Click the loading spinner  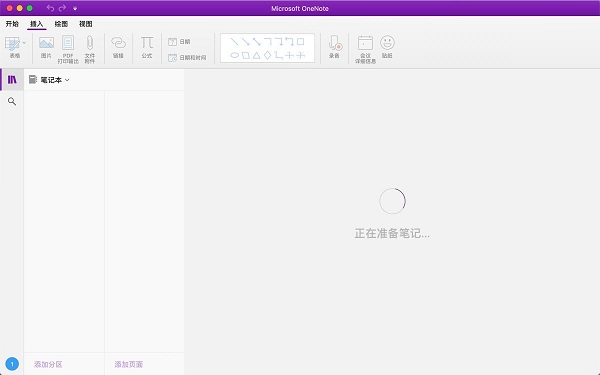(x=392, y=201)
